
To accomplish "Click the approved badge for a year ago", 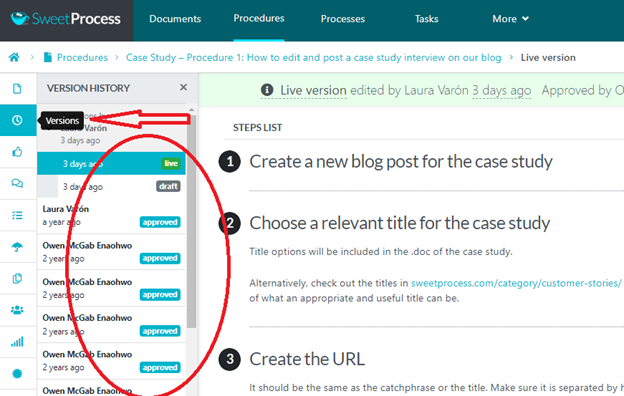I will (x=160, y=222).
